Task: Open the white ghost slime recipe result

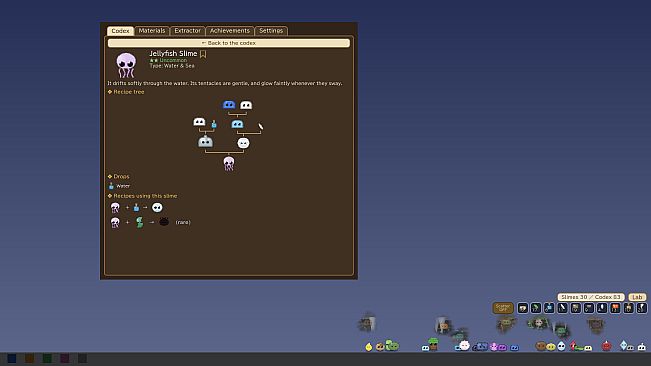Action: pos(157,207)
